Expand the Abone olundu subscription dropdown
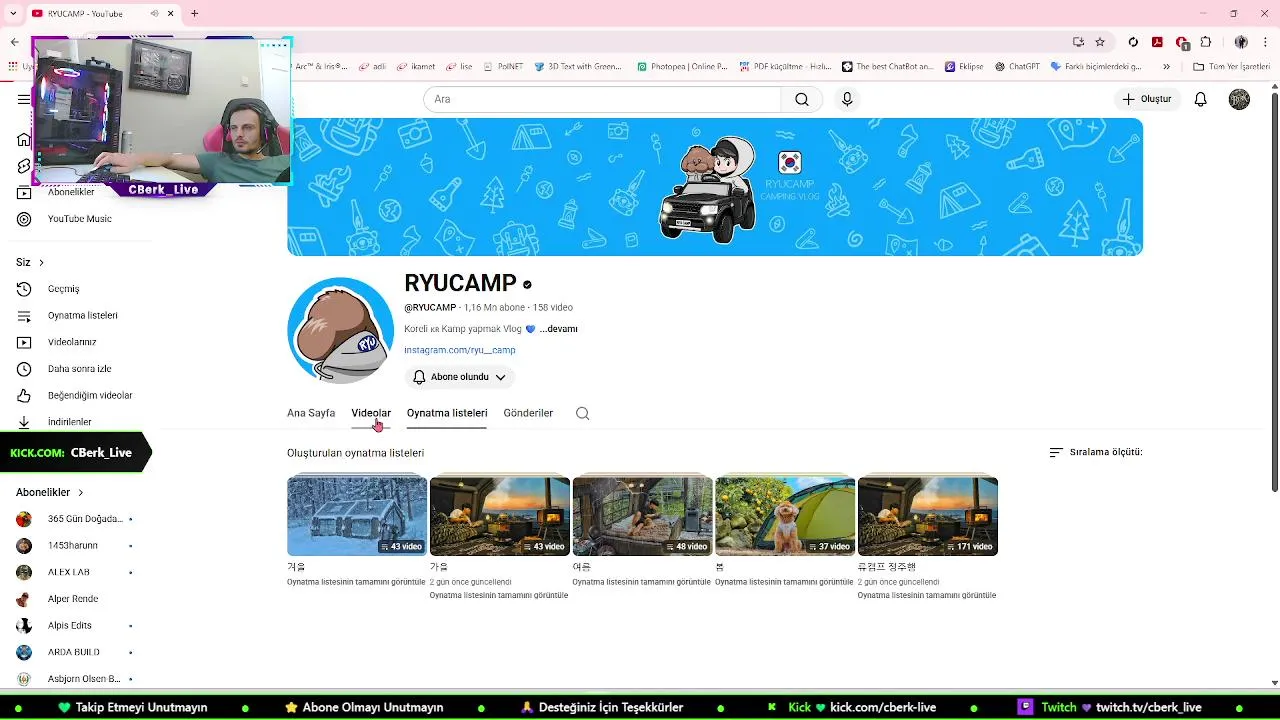 pos(460,377)
